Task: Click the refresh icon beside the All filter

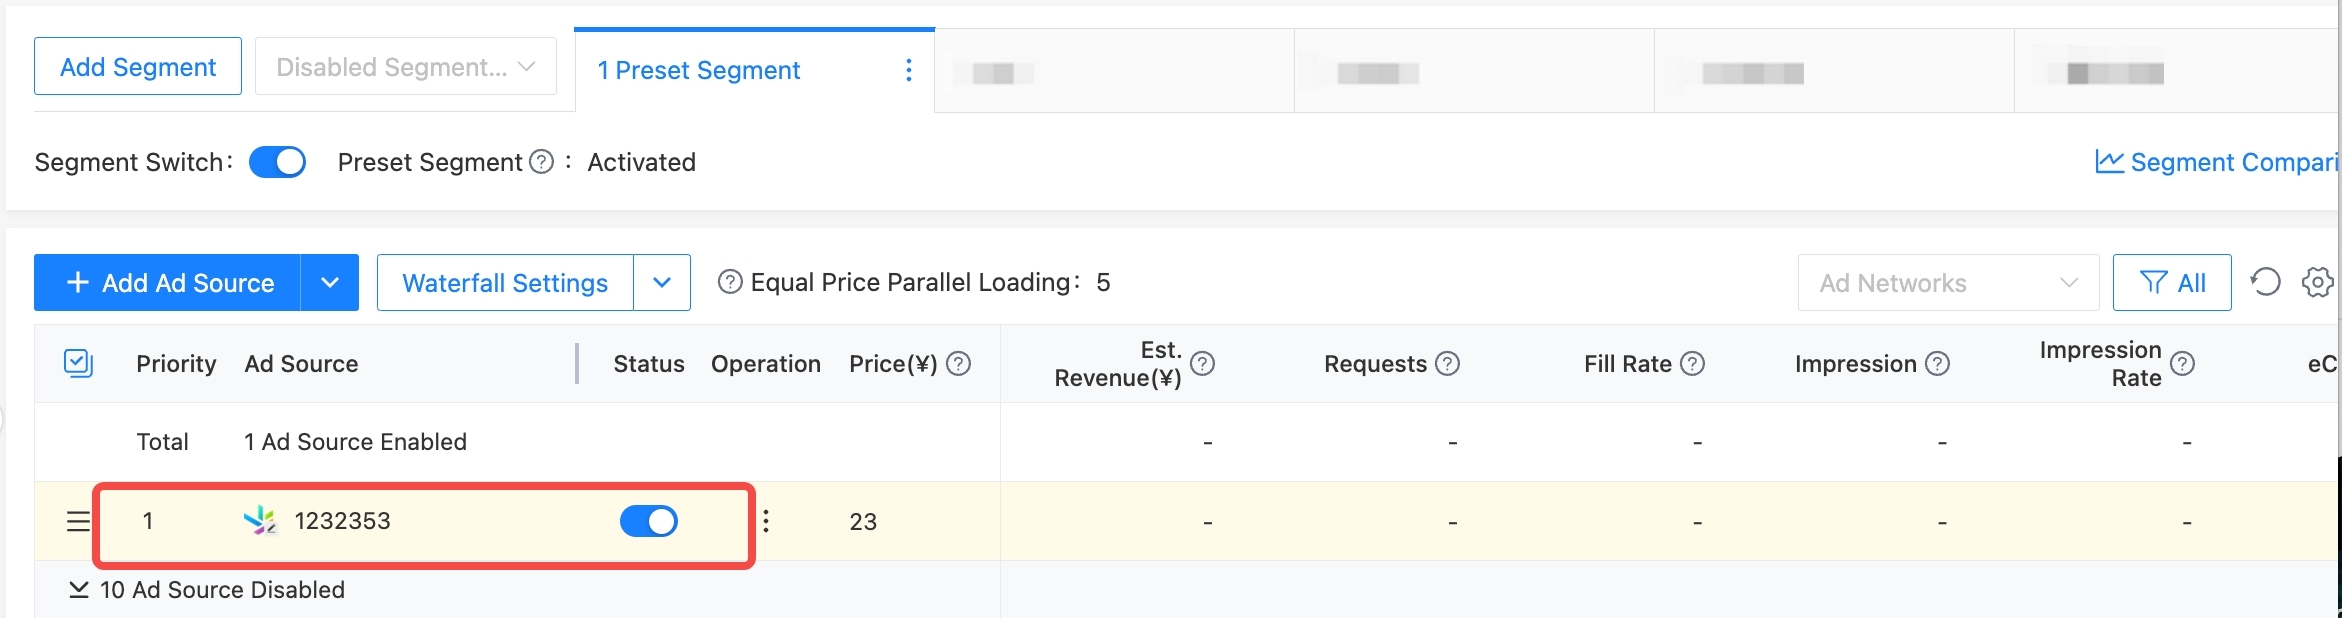Action: (2265, 283)
